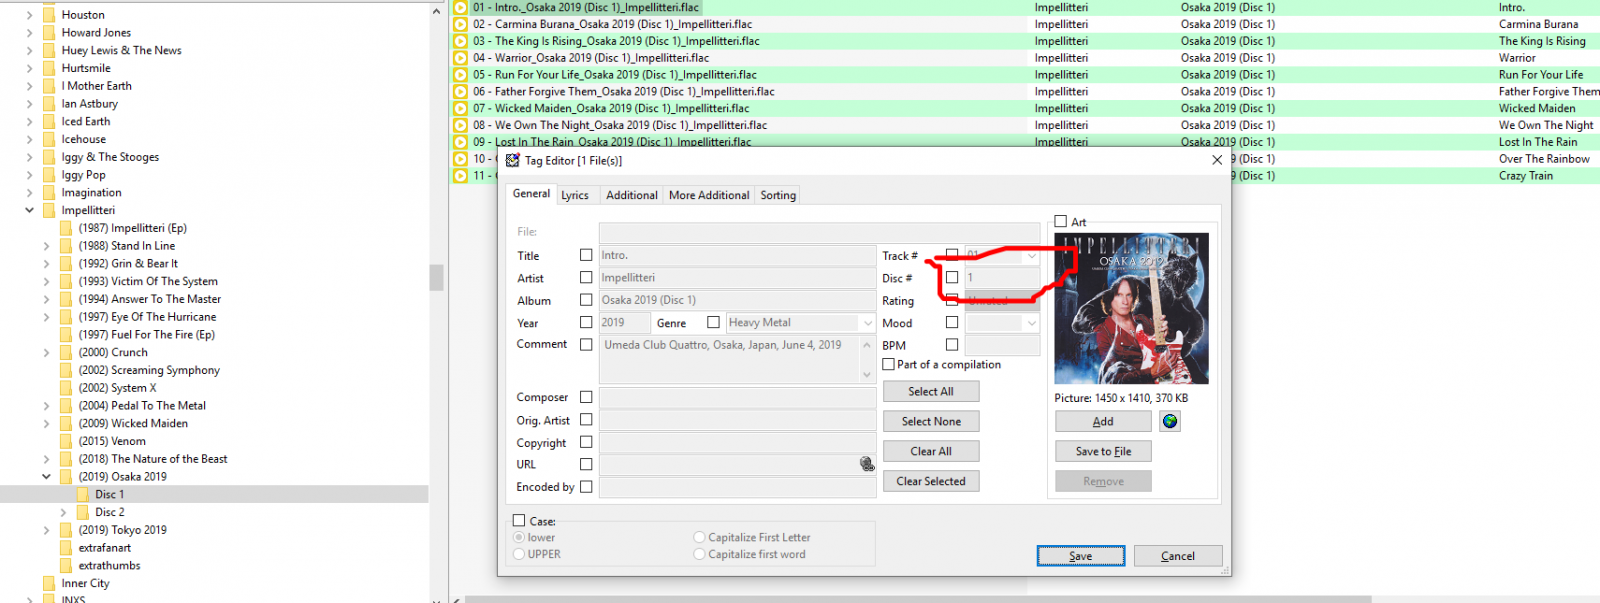Select the (1992) Grin & Bear It folder
Image resolution: width=1600 pixels, height=603 pixels.
point(128,264)
